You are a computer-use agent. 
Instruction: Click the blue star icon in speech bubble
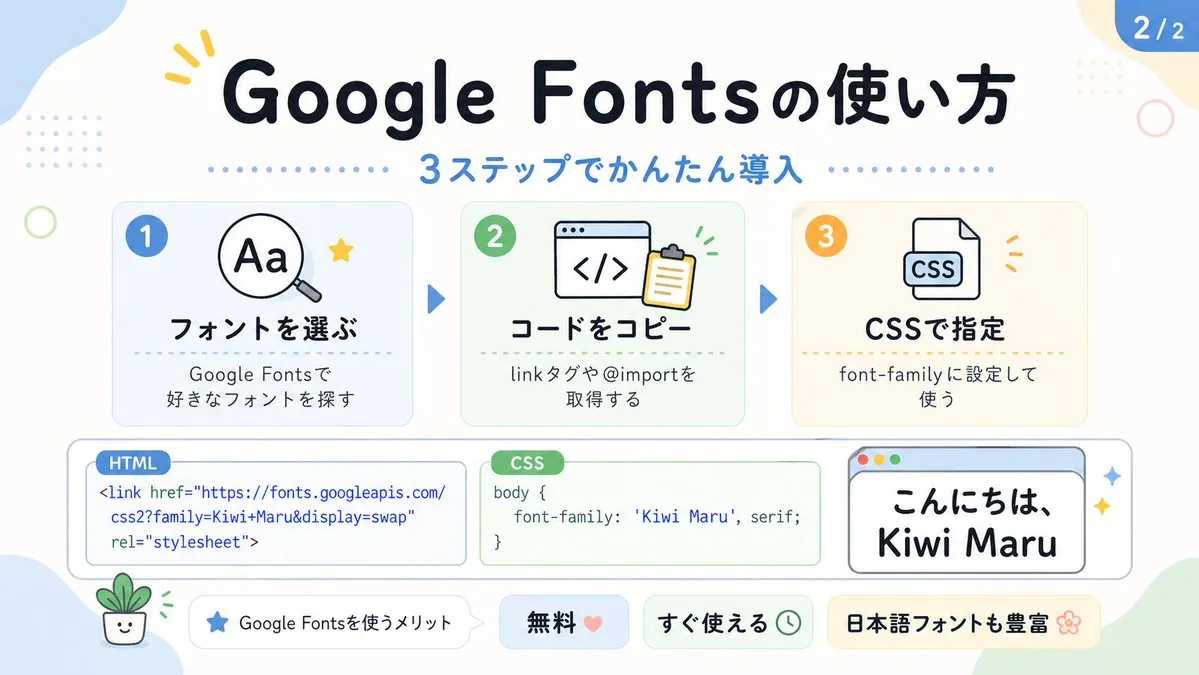(217, 622)
